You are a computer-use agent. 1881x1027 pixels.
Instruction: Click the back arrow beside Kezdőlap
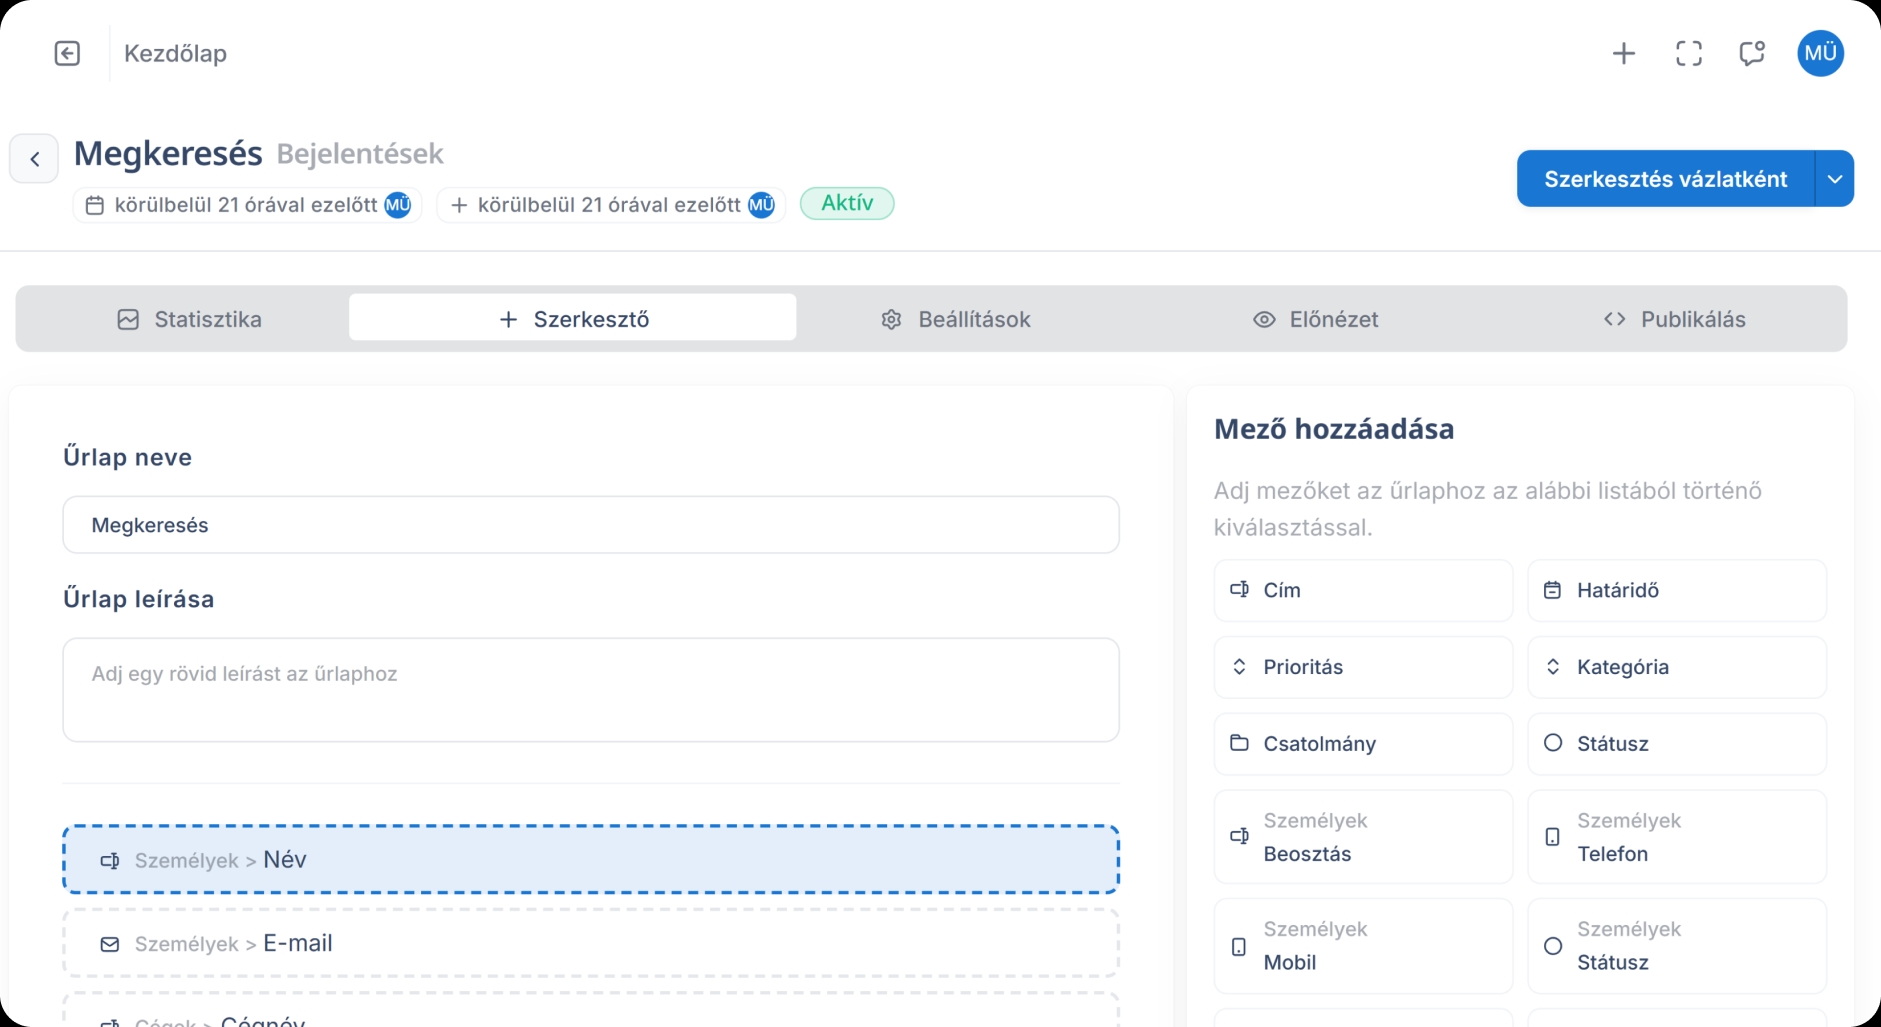click(x=67, y=53)
